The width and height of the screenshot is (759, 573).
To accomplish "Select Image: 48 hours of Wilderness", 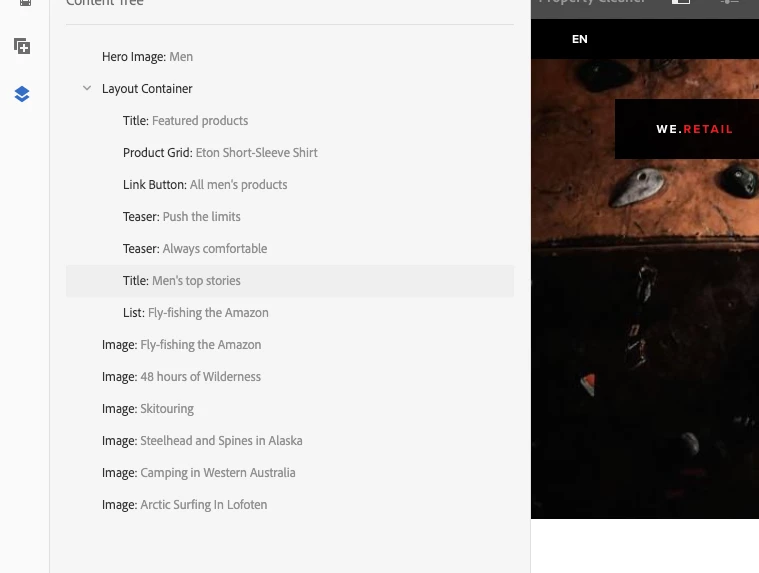I will point(289,377).
